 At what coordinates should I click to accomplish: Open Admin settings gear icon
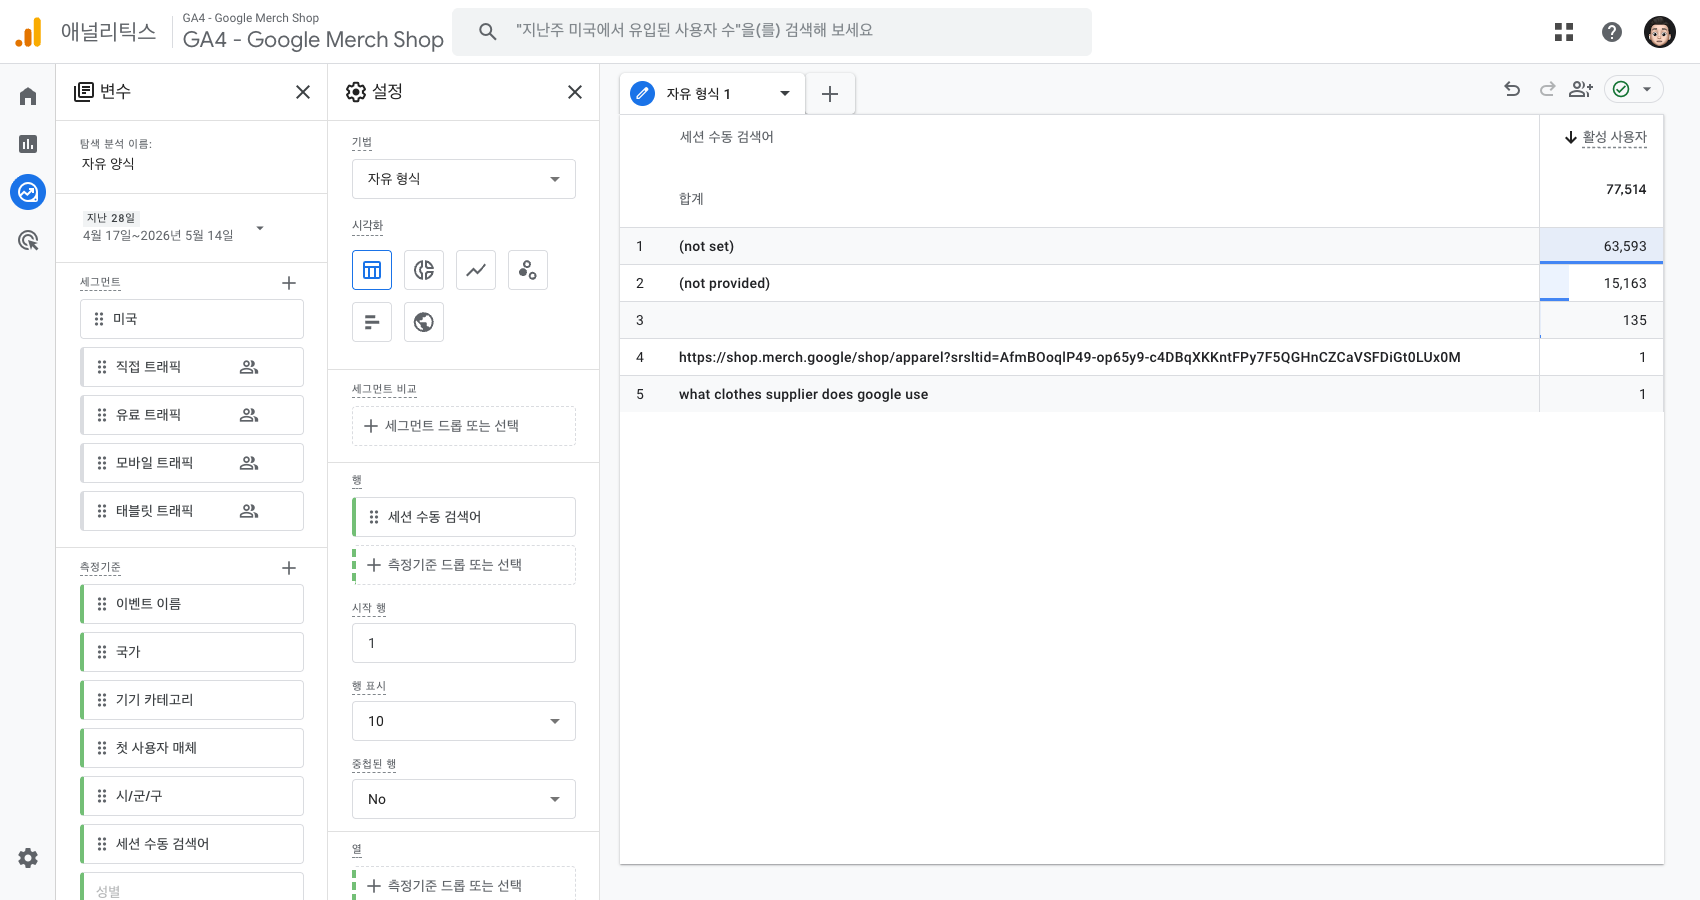tap(28, 858)
